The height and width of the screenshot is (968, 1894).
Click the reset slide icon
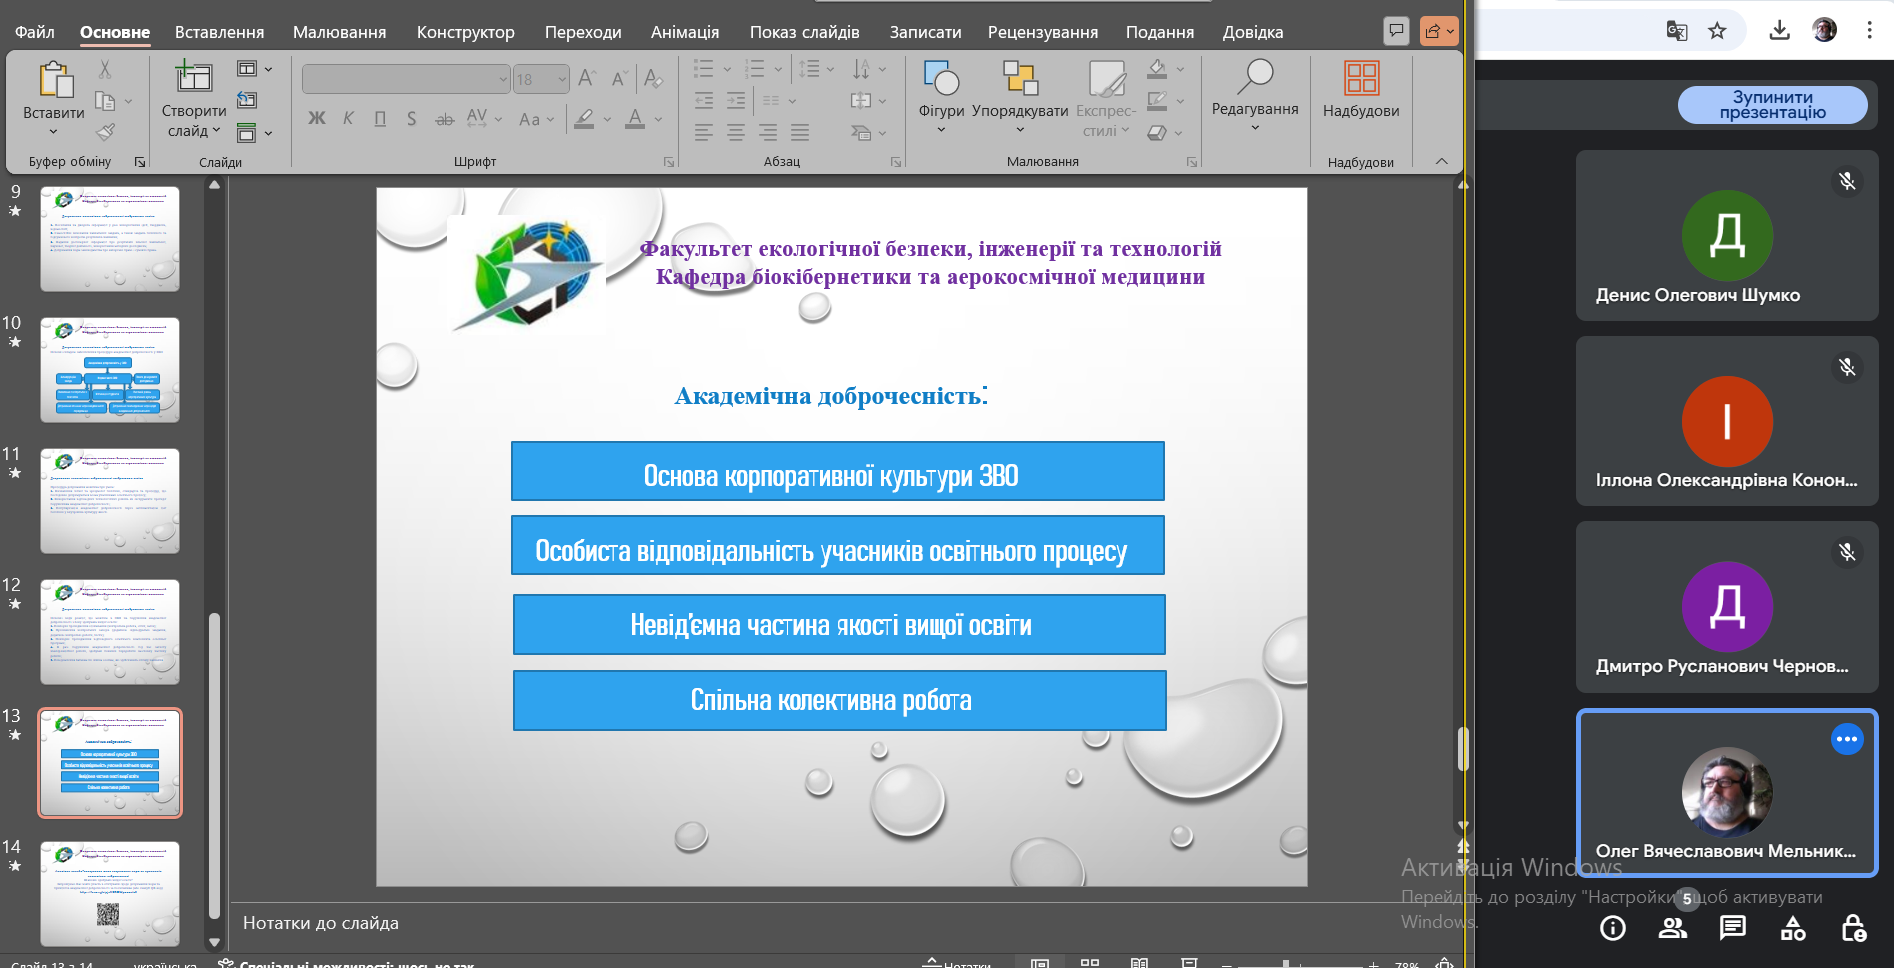pos(247,100)
